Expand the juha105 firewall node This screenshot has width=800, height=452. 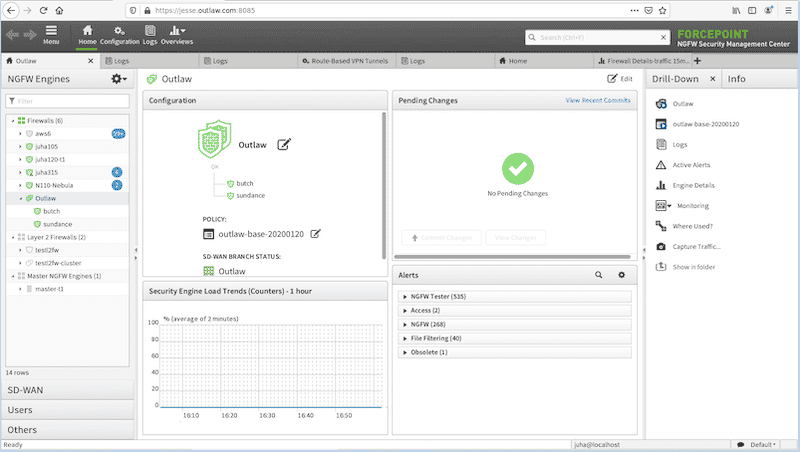coord(20,146)
